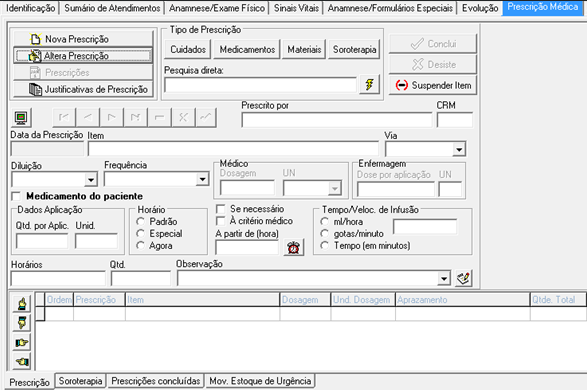The image size is (587, 390).
Task: Click the Dosagem column header
Action: 305,300
